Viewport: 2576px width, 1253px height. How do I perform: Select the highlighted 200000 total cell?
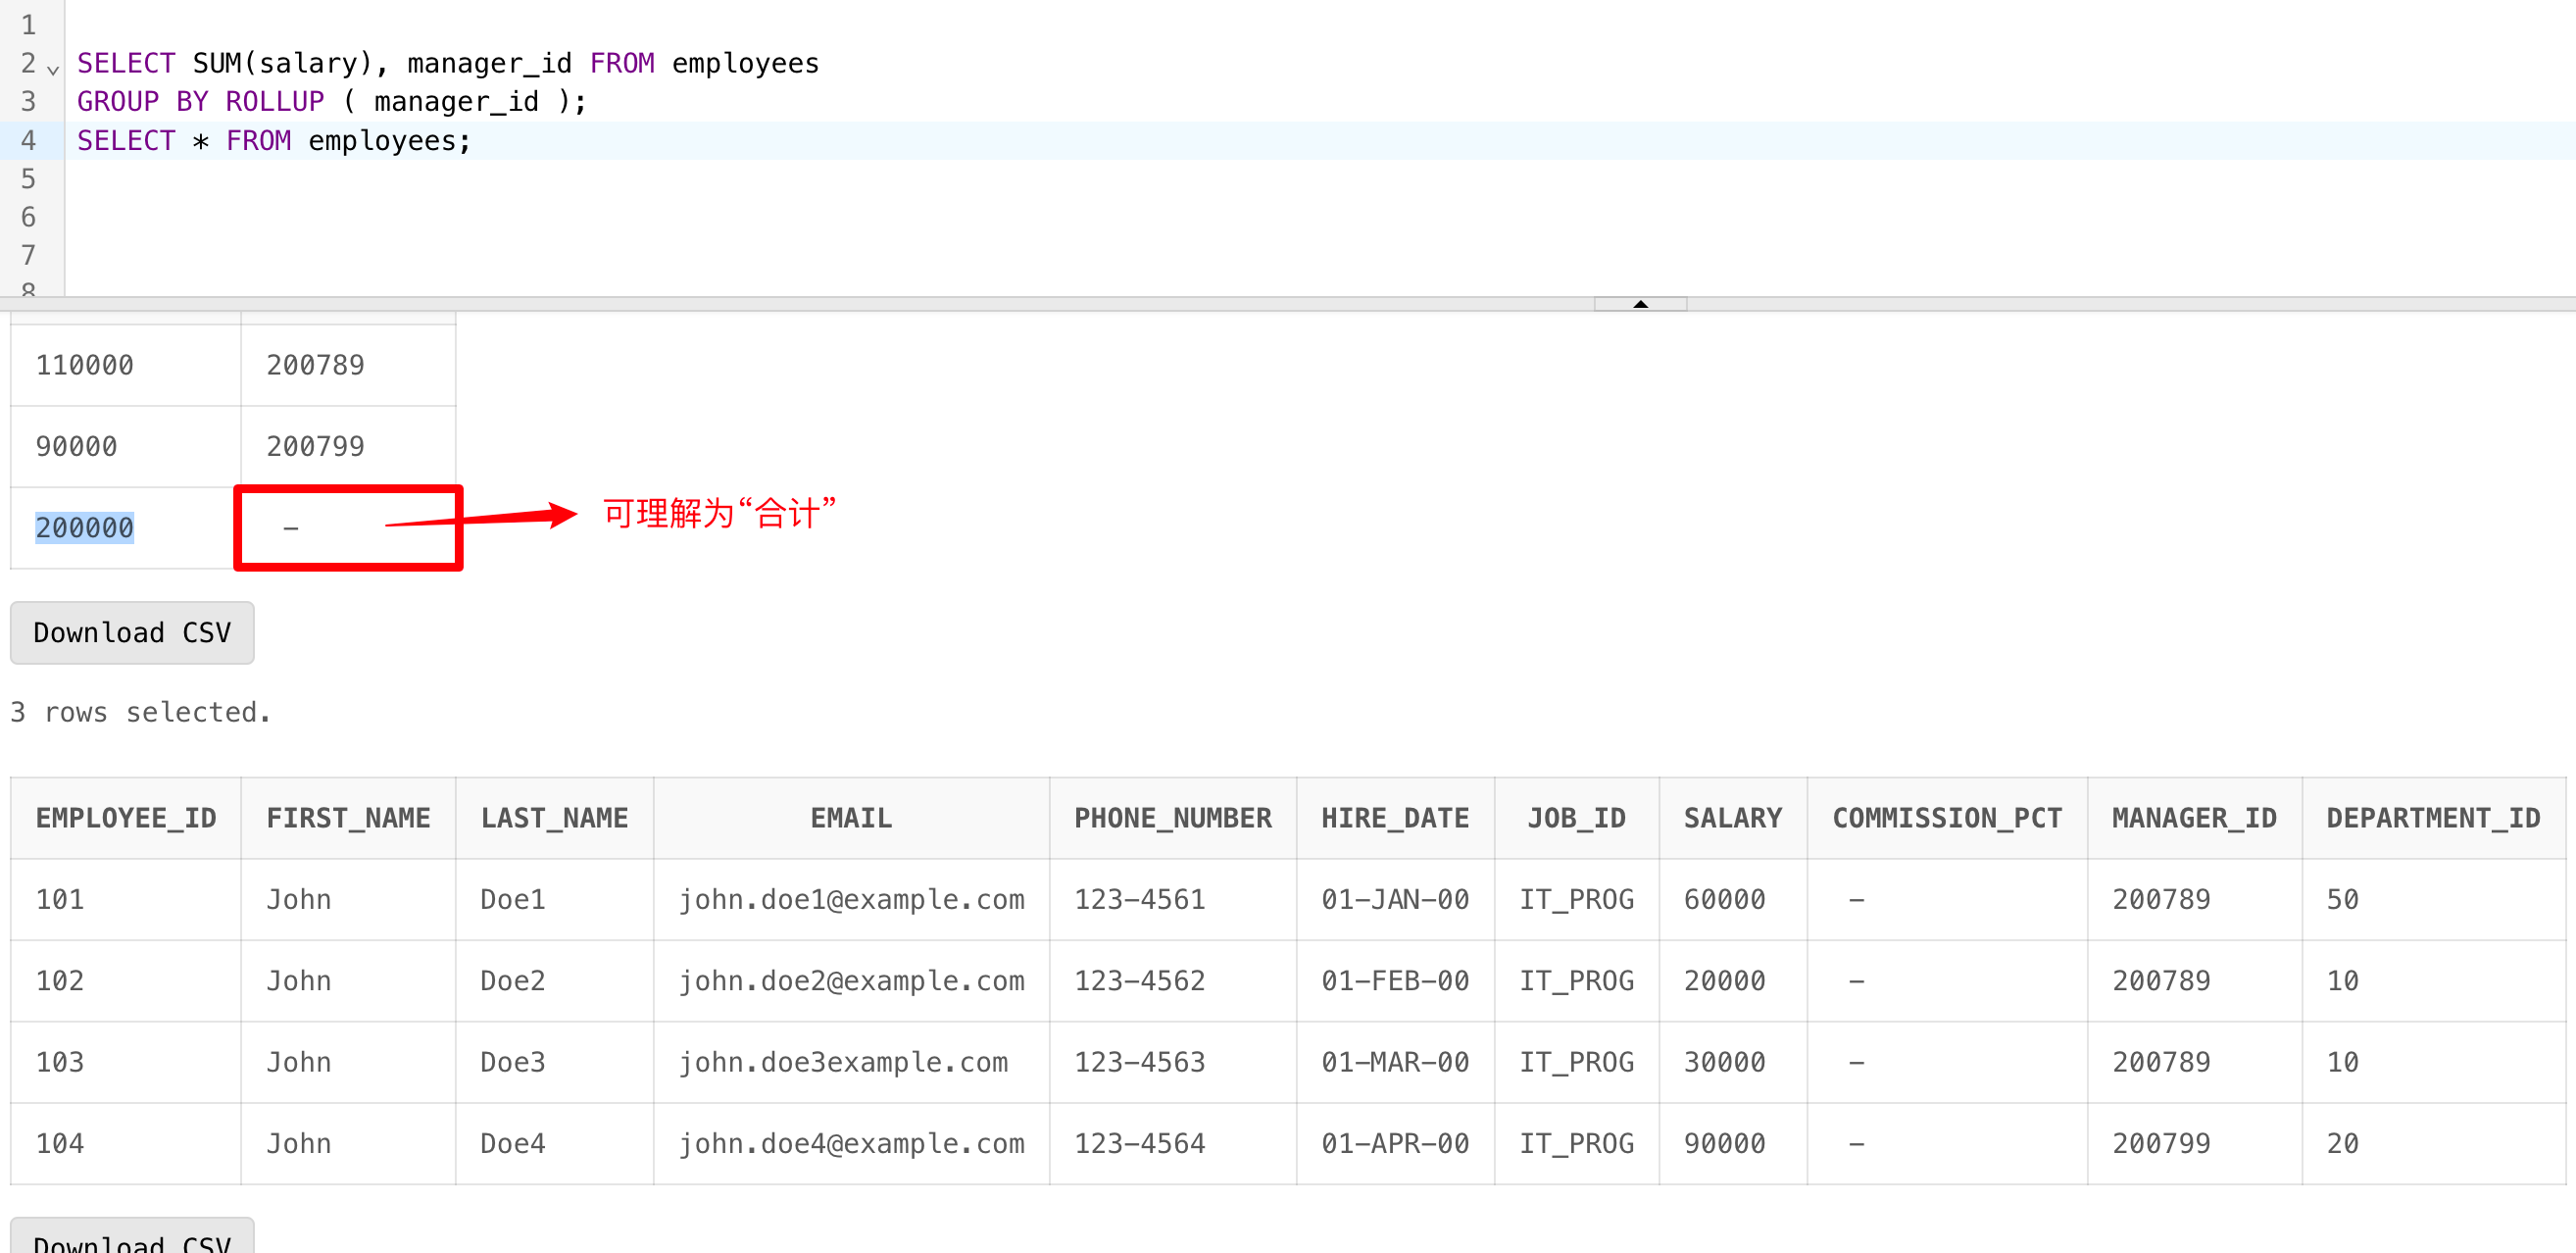[x=85, y=528]
